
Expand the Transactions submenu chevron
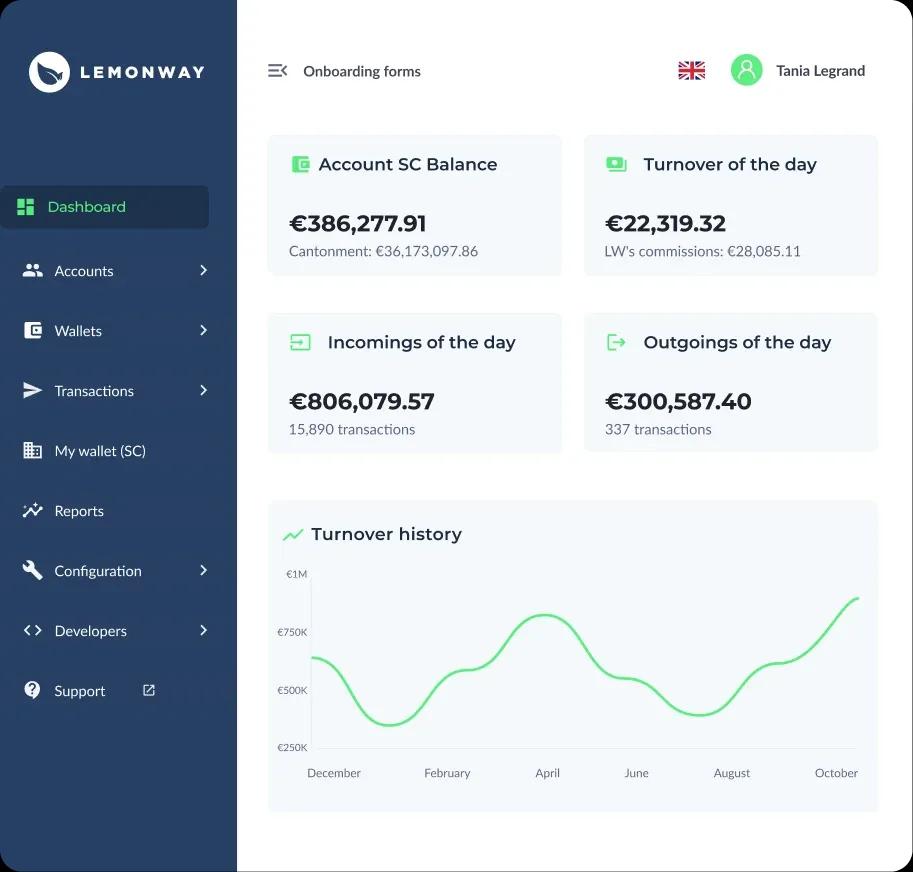203,391
